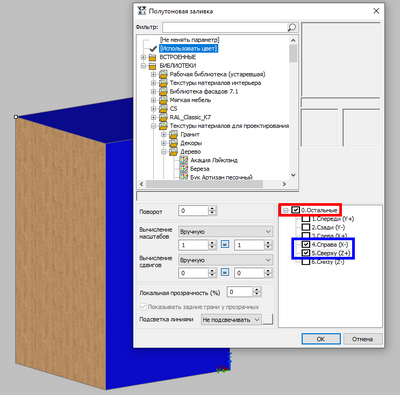Expand the ВСТРОЕННЫЕ tree node

pyautogui.click(x=143, y=57)
